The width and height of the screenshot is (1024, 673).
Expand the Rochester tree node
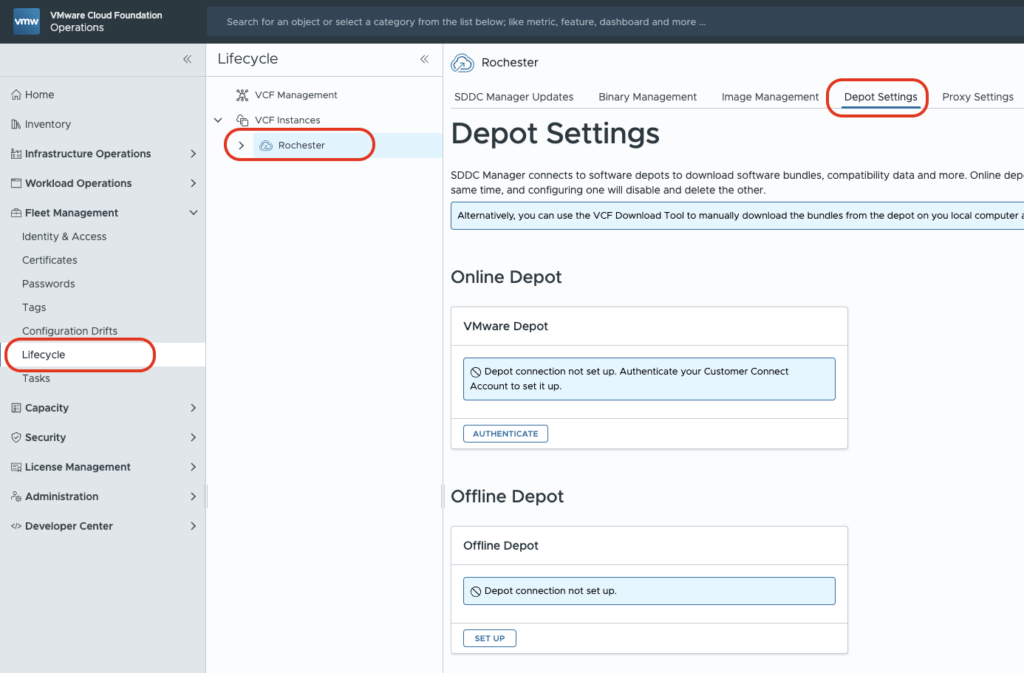coord(241,146)
